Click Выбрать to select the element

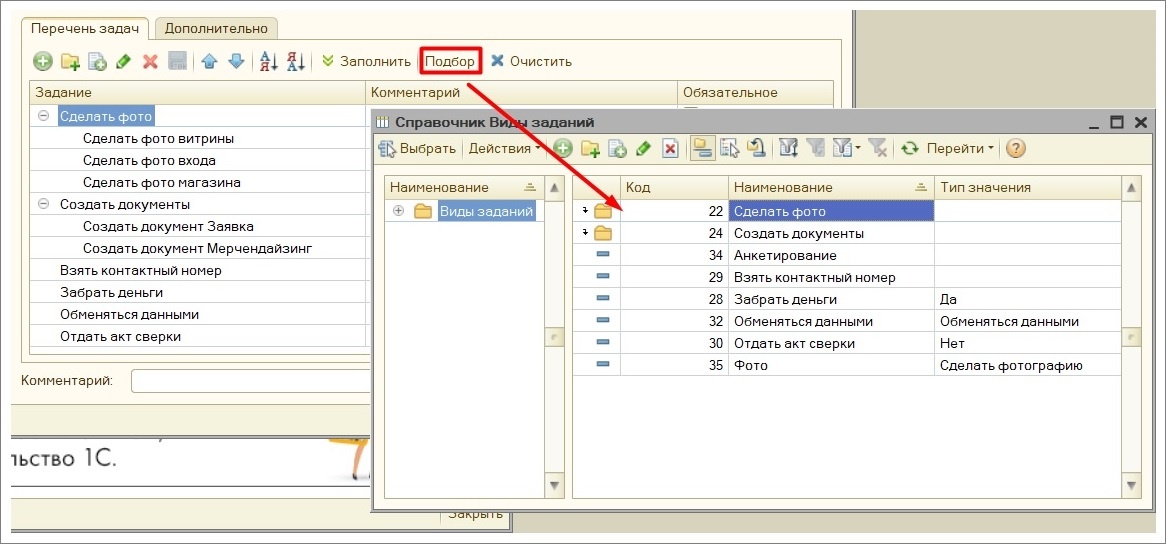(x=417, y=149)
